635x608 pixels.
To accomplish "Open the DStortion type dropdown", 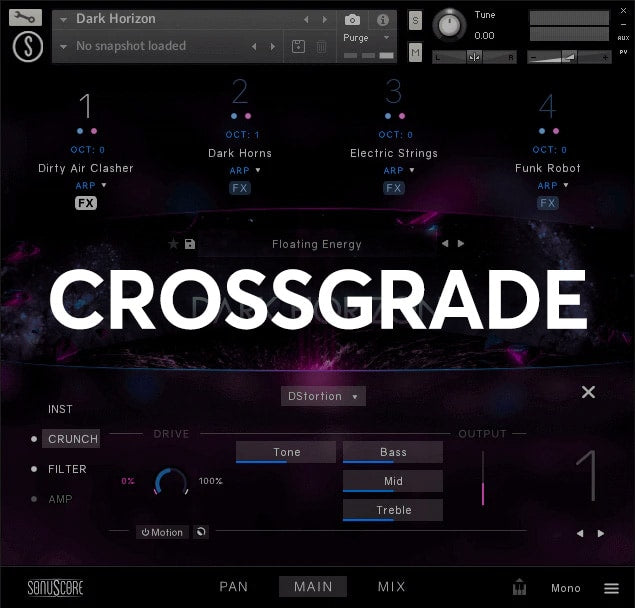I will coord(323,396).
